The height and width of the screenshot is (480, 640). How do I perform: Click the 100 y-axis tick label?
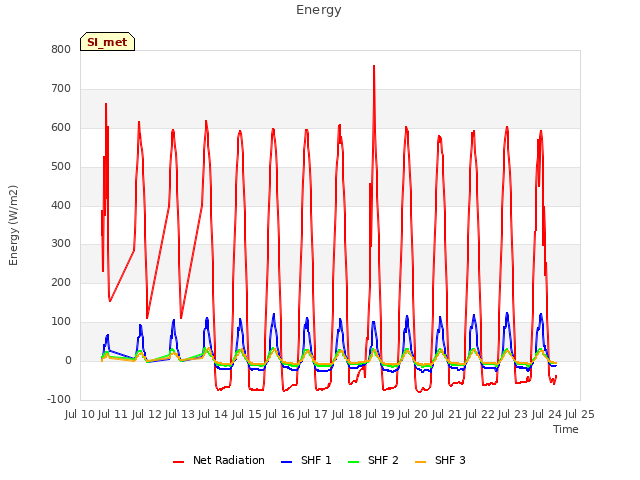pyautogui.click(x=61, y=322)
